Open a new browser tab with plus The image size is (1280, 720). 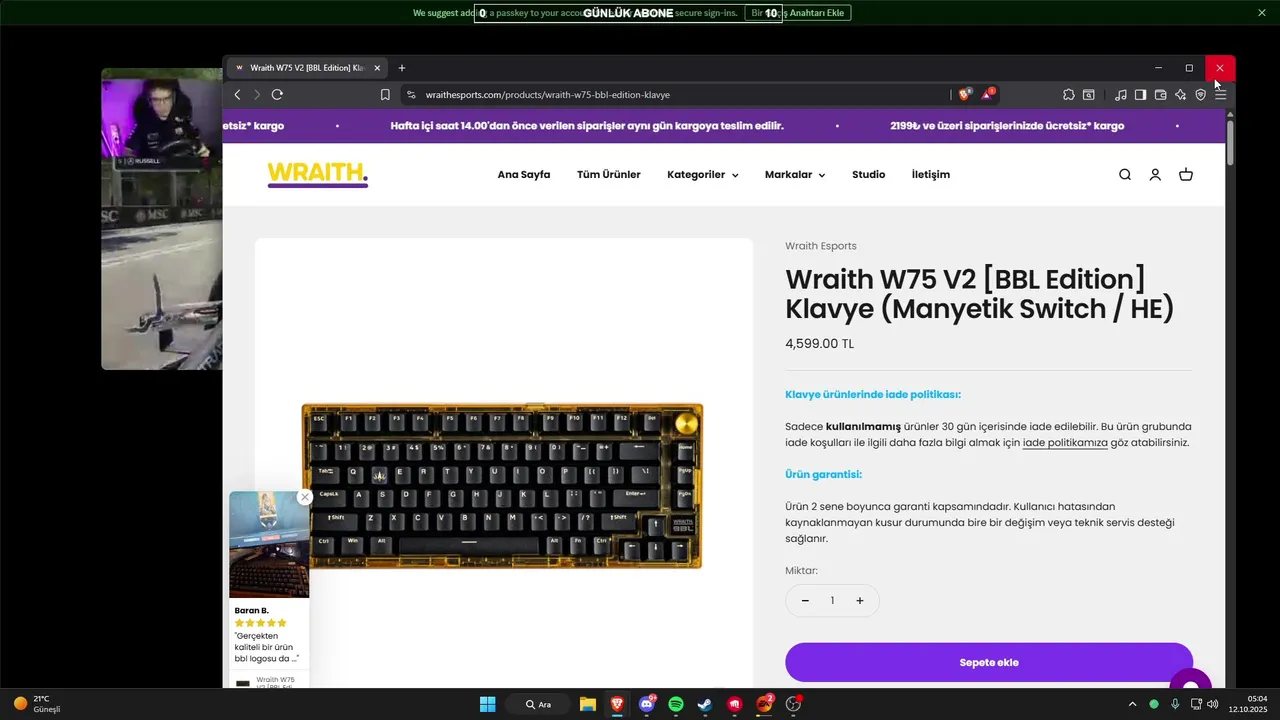pos(402,68)
